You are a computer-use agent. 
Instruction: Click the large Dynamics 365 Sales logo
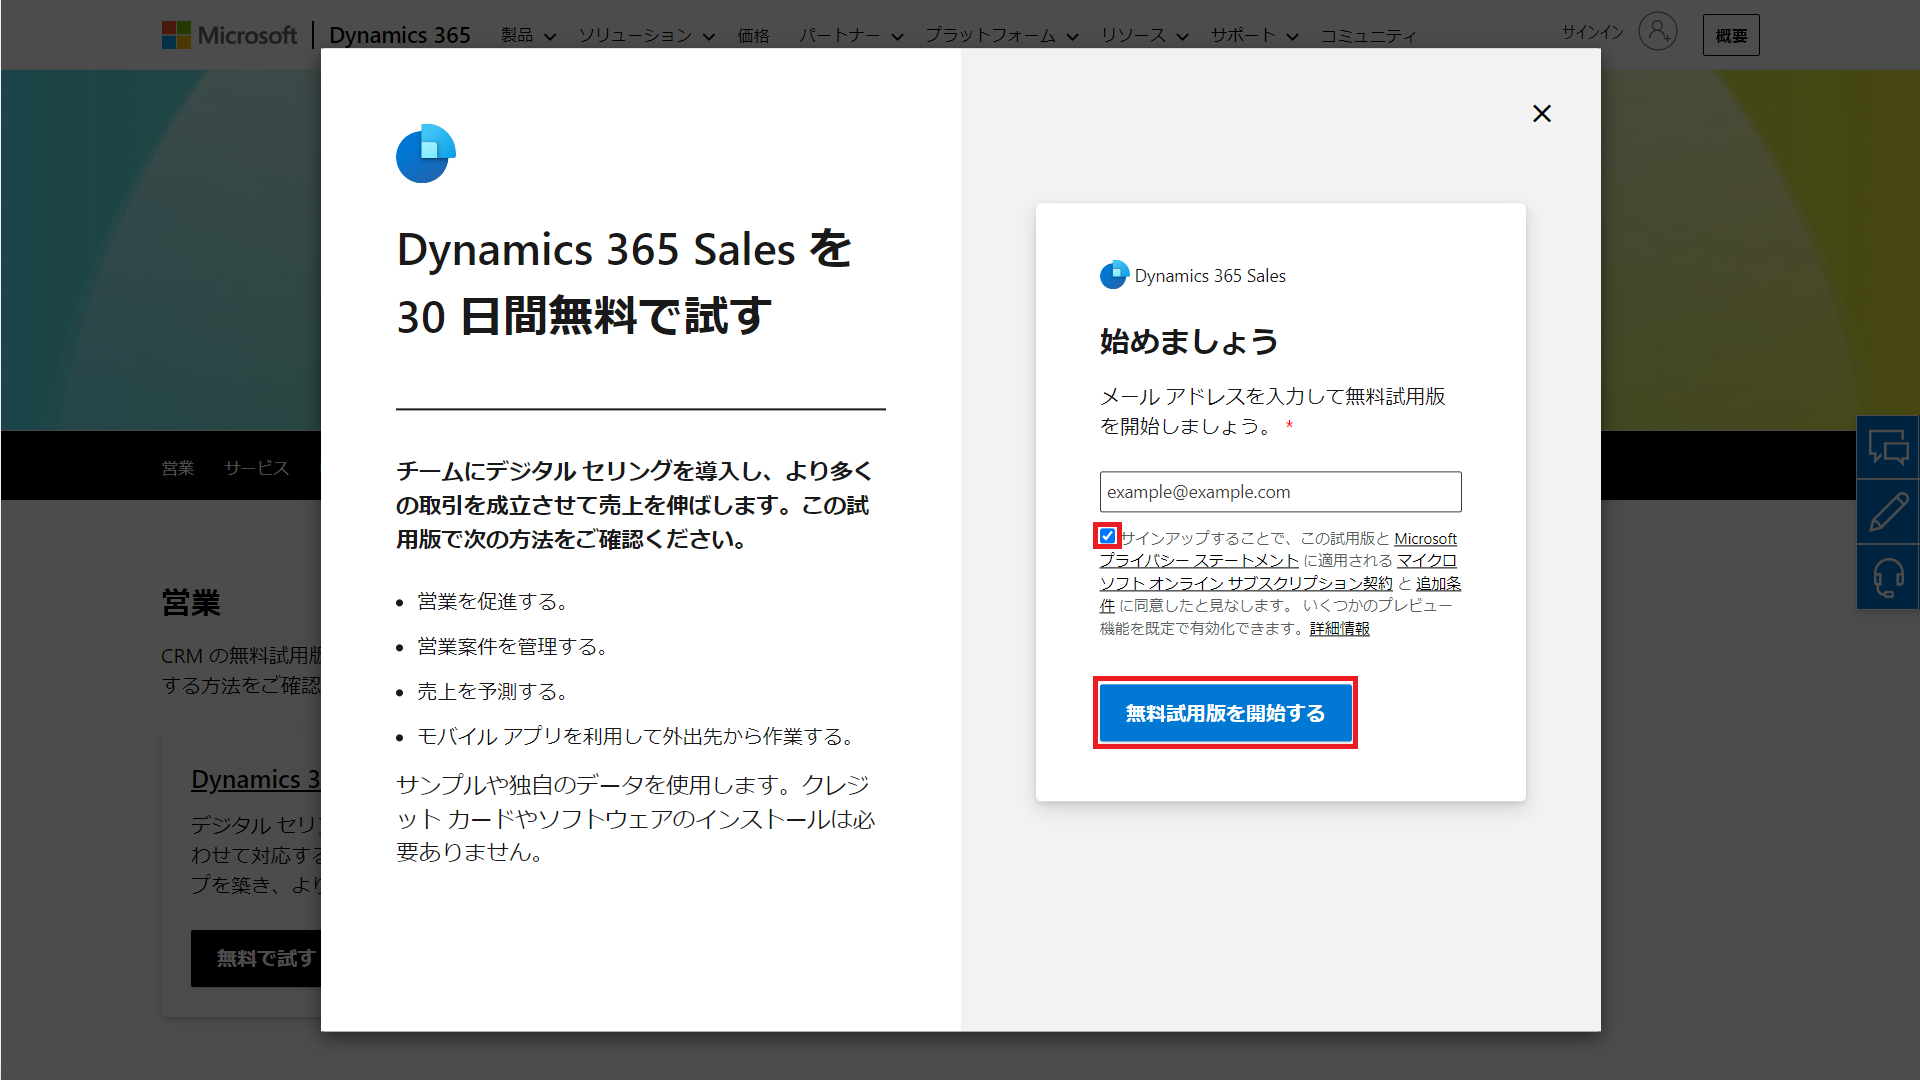pos(426,153)
